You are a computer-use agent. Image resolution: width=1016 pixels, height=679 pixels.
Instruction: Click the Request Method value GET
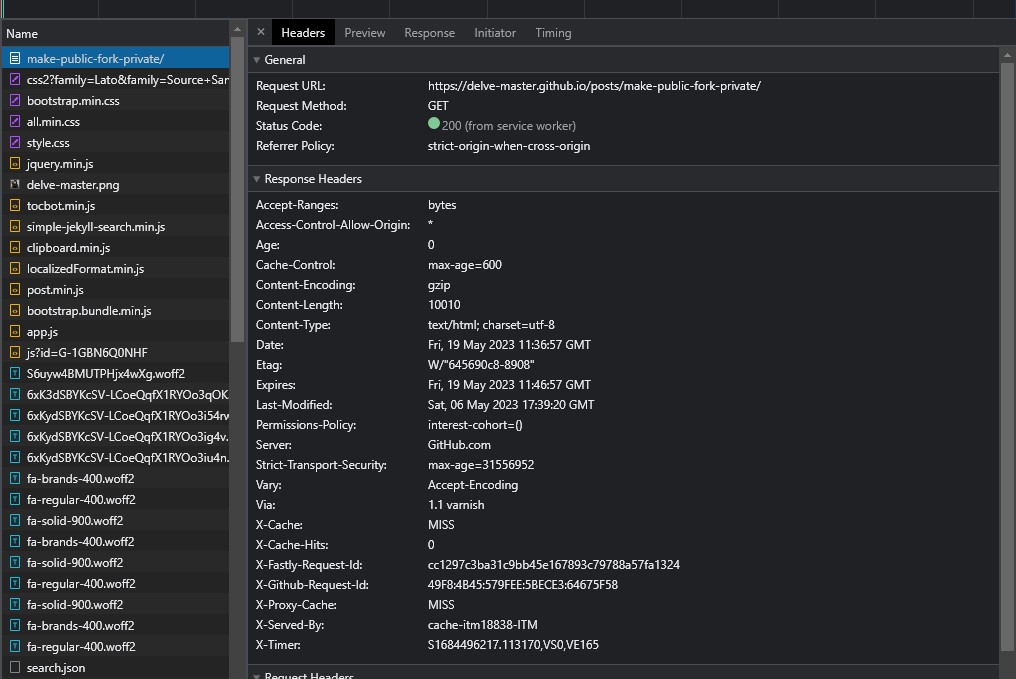438,106
